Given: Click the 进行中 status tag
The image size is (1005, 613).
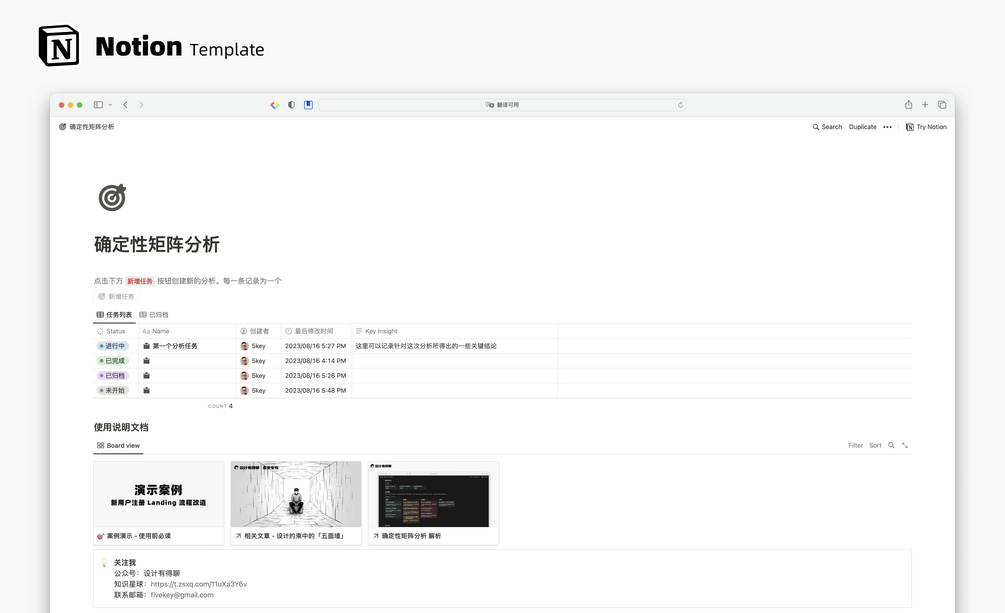Looking at the screenshot, I should point(112,346).
